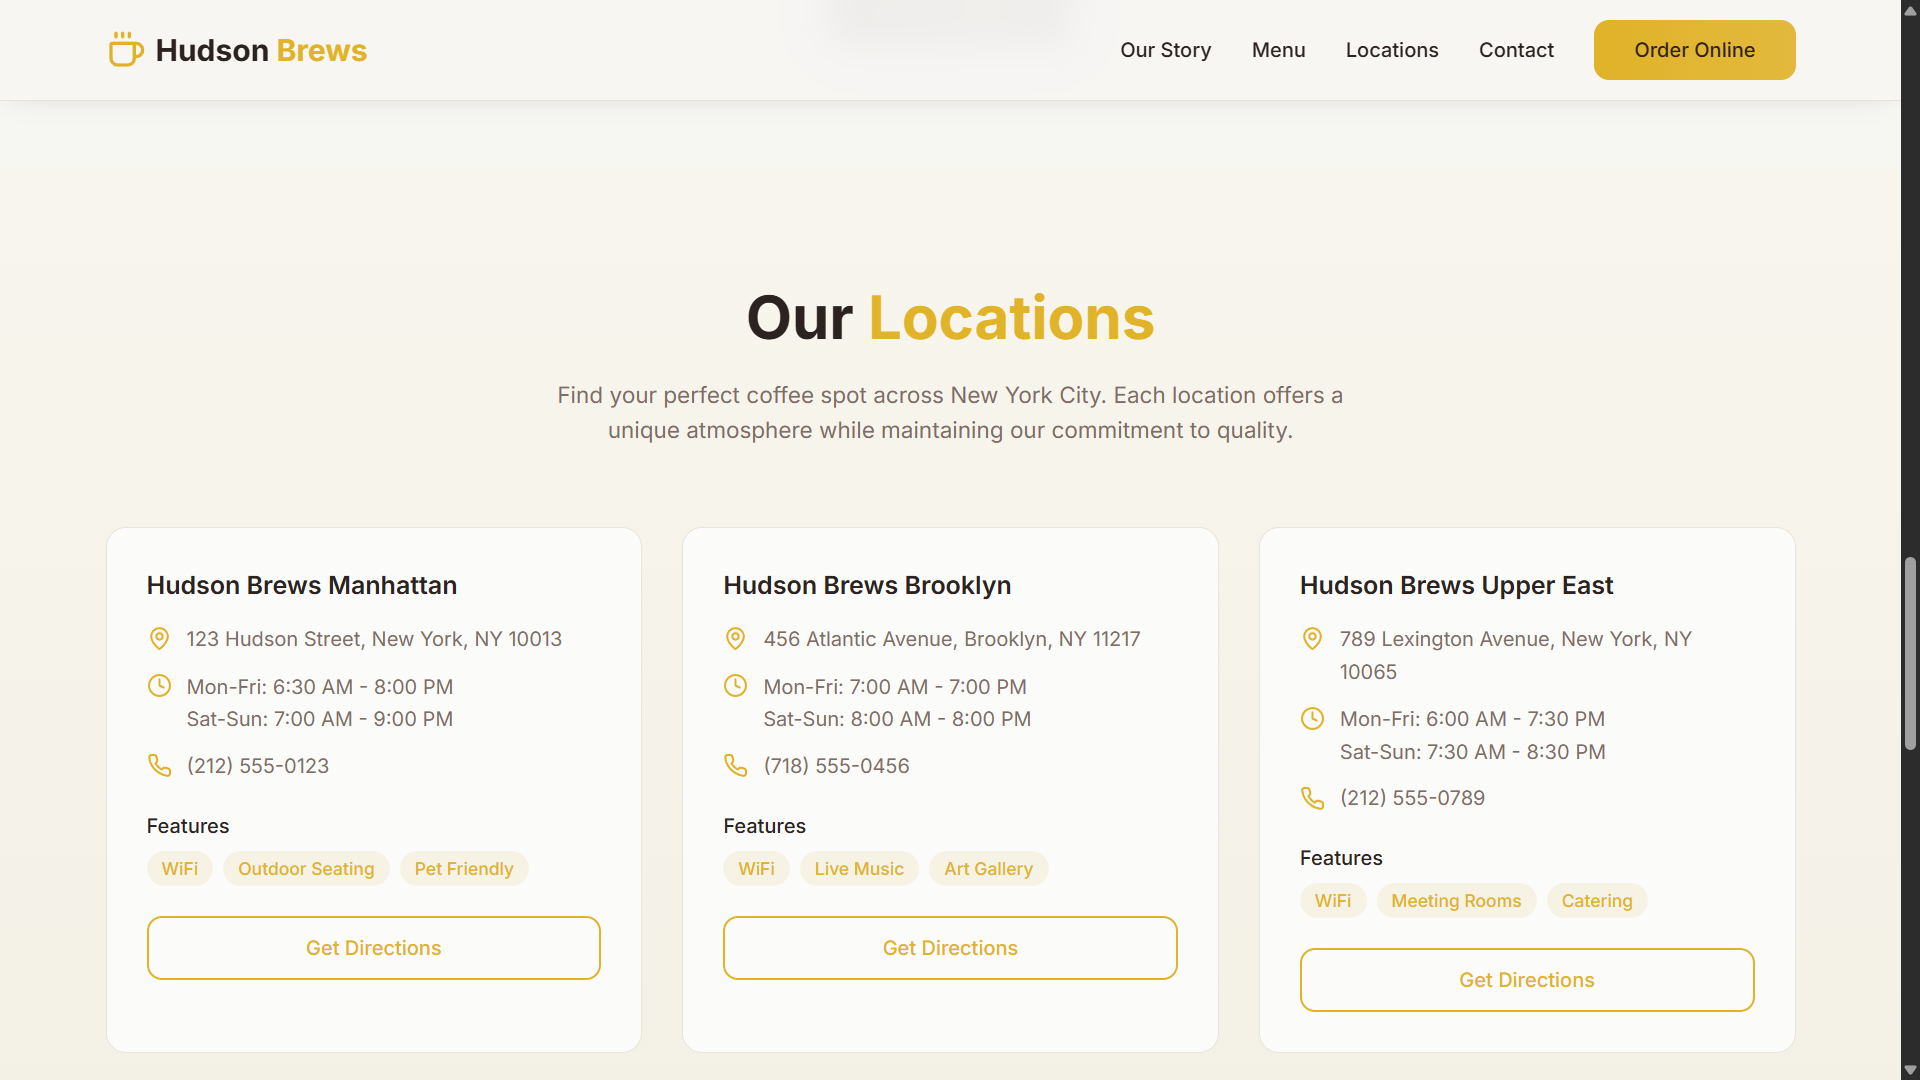Click the phone icon beside (212) 555-0789

(1312, 797)
